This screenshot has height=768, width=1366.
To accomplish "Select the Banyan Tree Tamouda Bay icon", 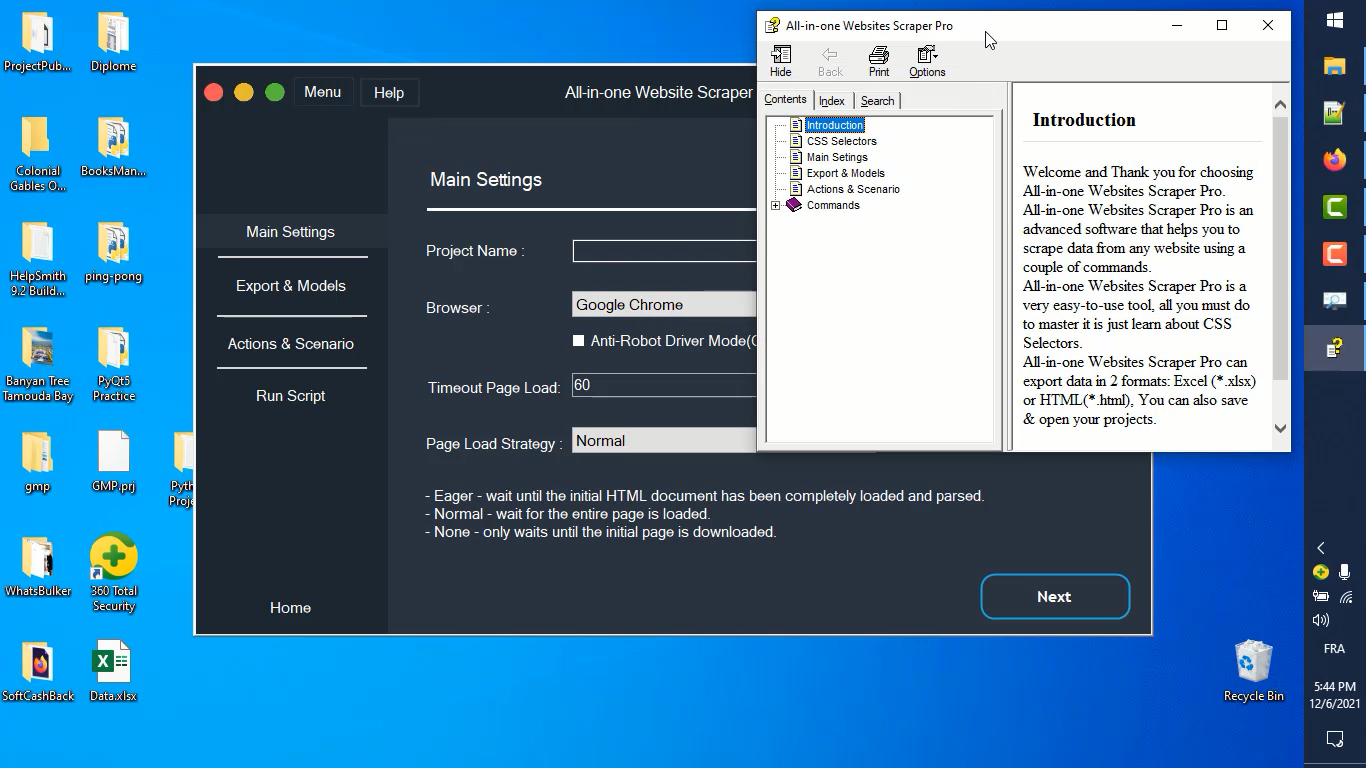I will pyautogui.click(x=38, y=364).
